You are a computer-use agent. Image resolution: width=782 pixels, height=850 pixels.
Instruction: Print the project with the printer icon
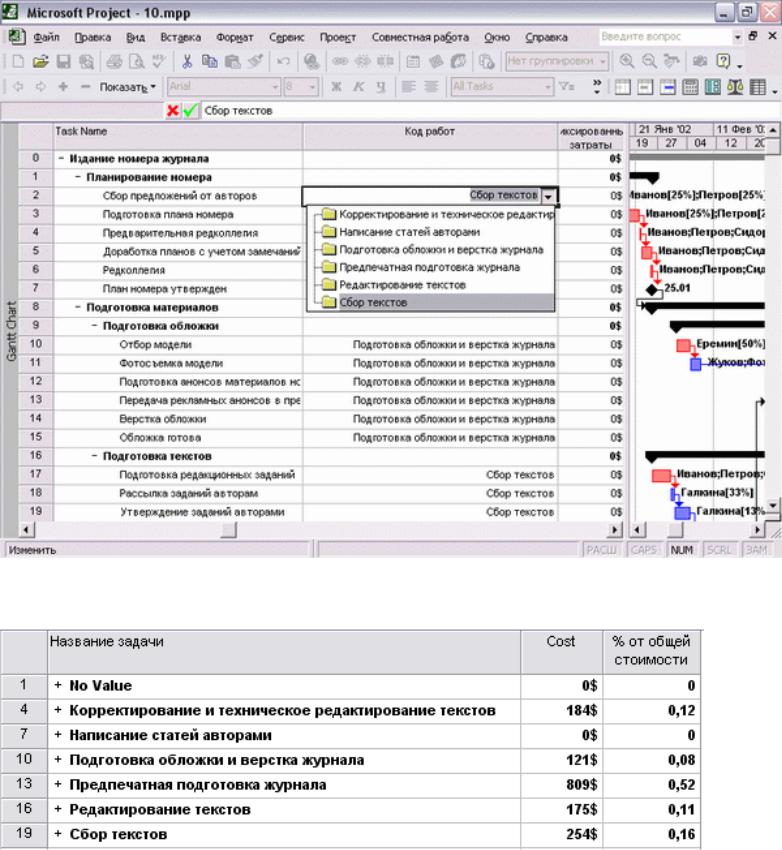tap(114, 62)
